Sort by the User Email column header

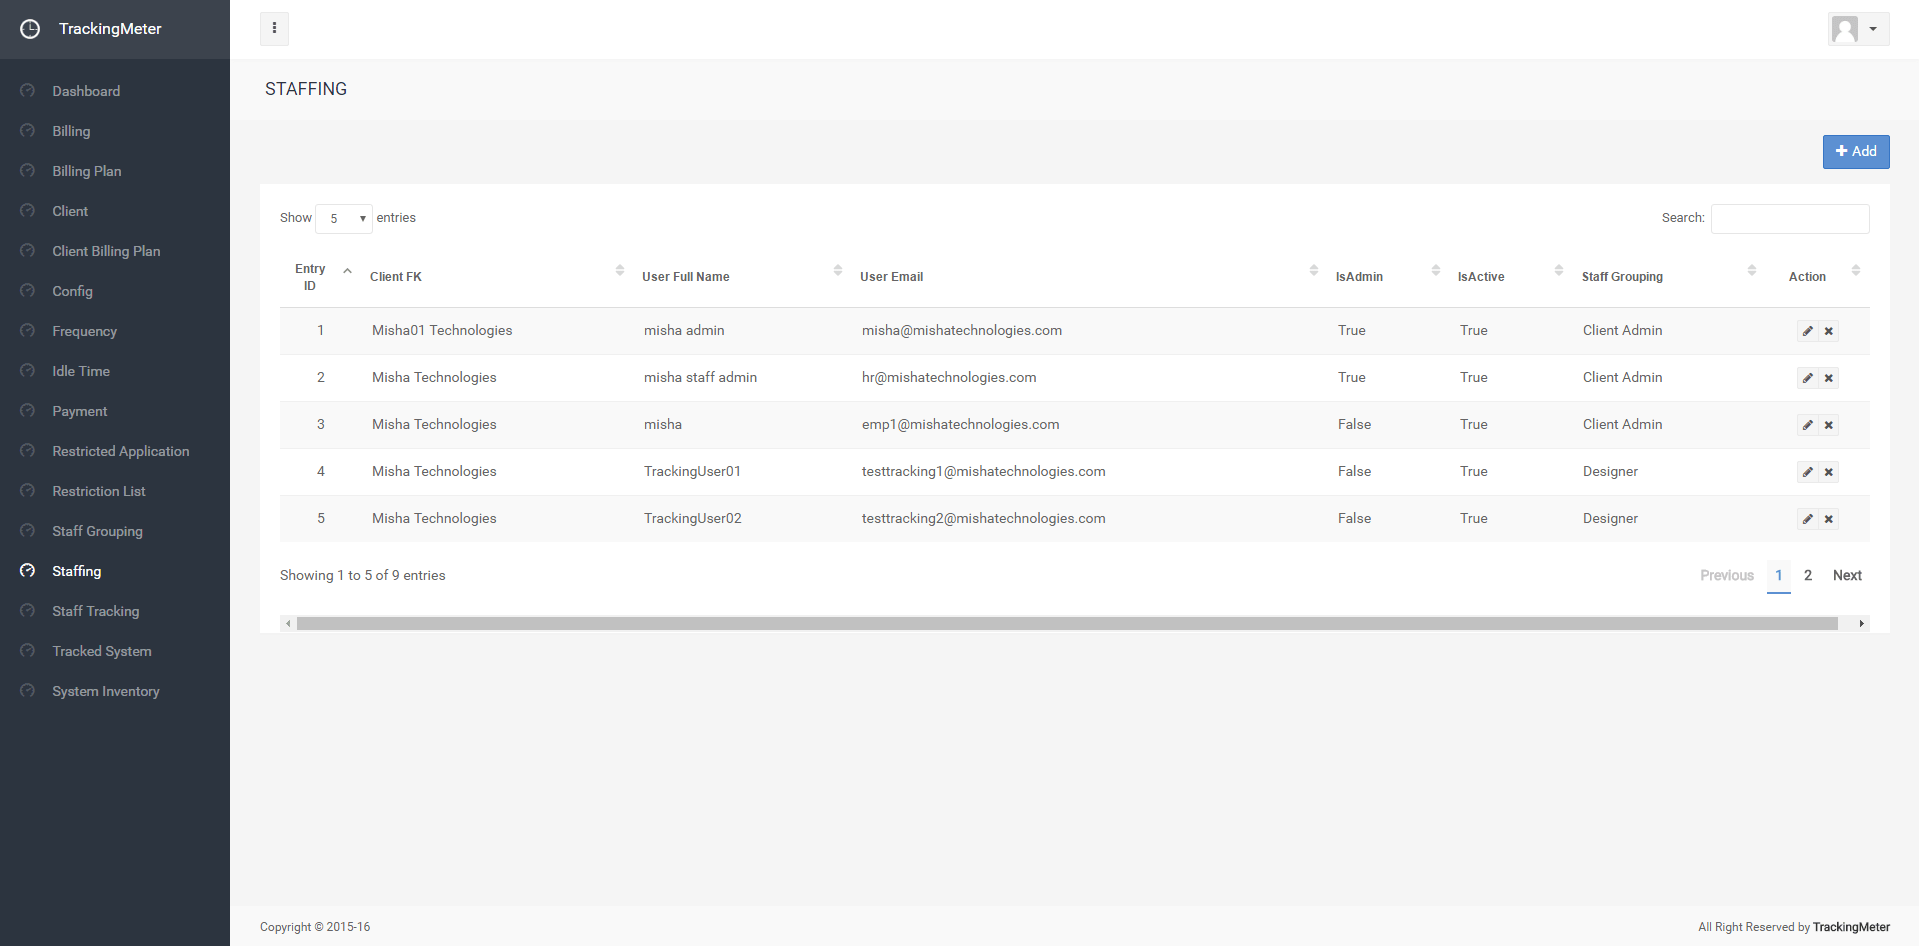coord(891,277)
